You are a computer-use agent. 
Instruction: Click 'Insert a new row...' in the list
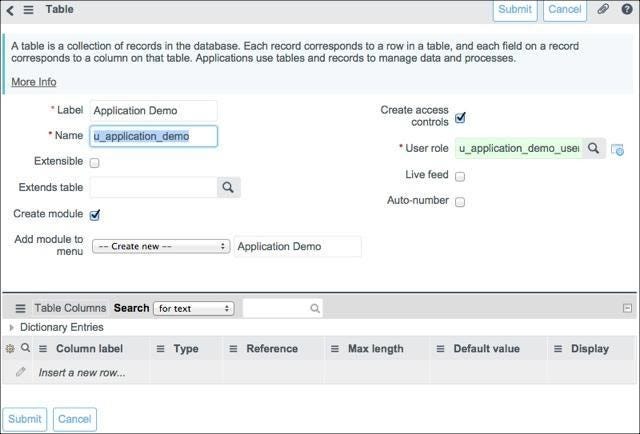click(x=82, y=372)
